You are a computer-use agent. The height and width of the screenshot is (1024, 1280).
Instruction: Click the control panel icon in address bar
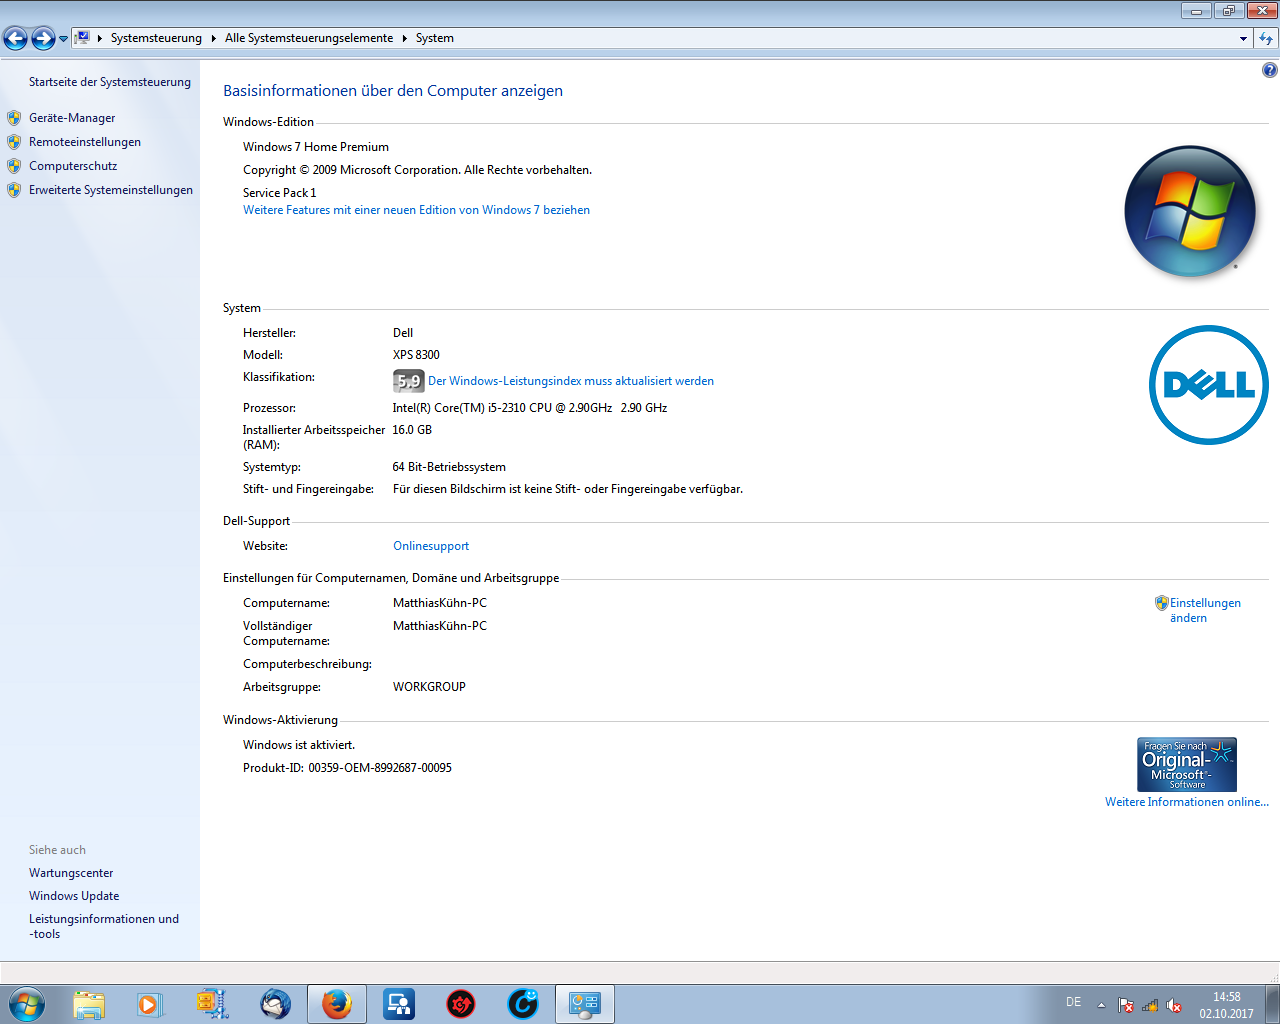(82, 38)
